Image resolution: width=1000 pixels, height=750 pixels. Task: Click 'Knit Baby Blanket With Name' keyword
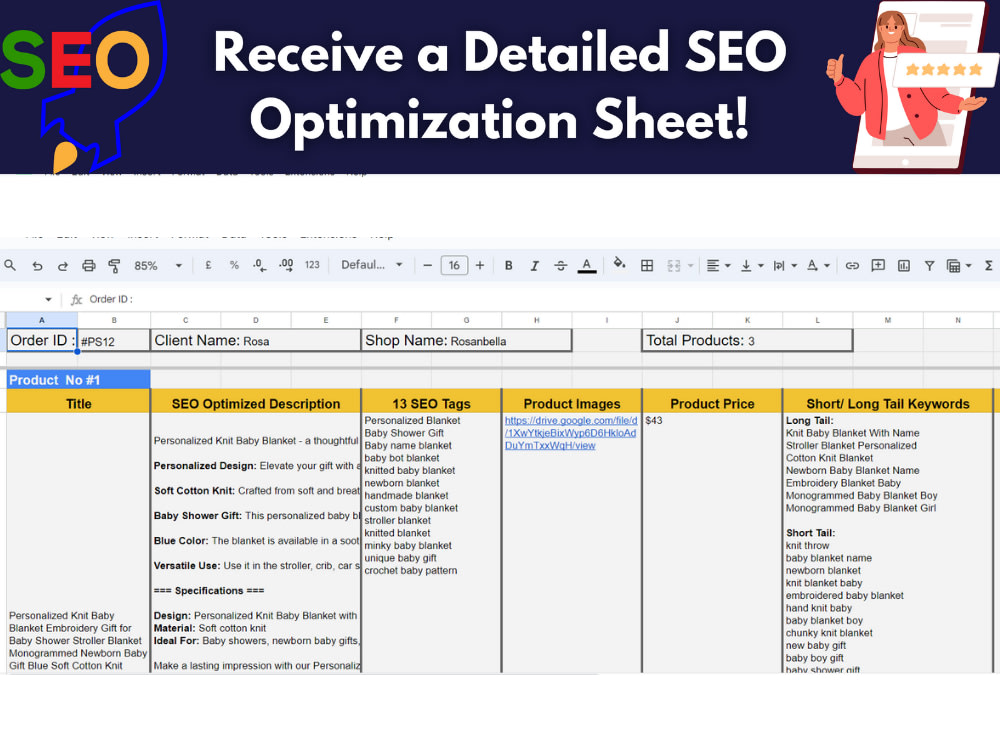tap(852, 433)
